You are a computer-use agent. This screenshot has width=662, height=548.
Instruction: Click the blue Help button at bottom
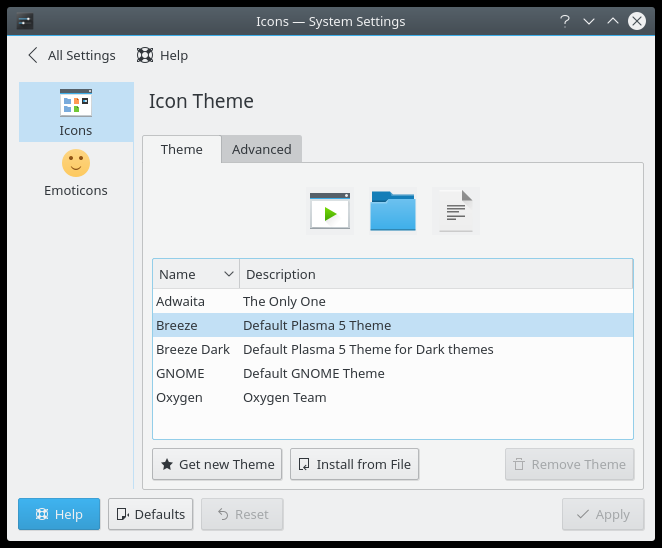click(x=59, y=514)
